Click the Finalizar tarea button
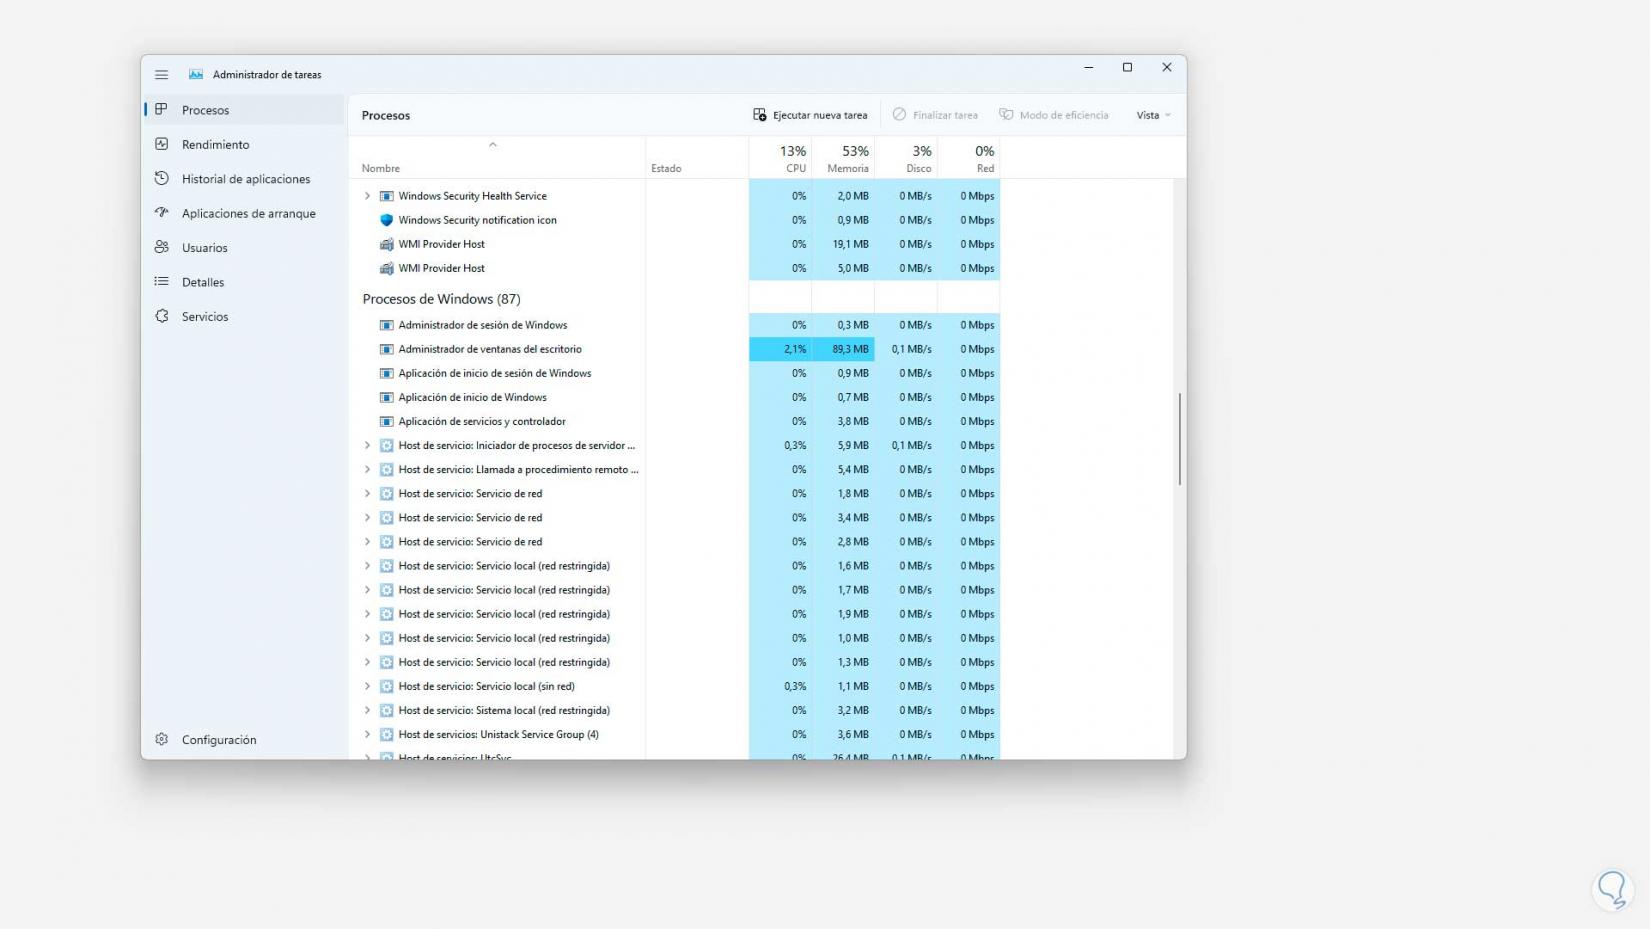Screen dimensions: 1650x929 coord(935,115)
